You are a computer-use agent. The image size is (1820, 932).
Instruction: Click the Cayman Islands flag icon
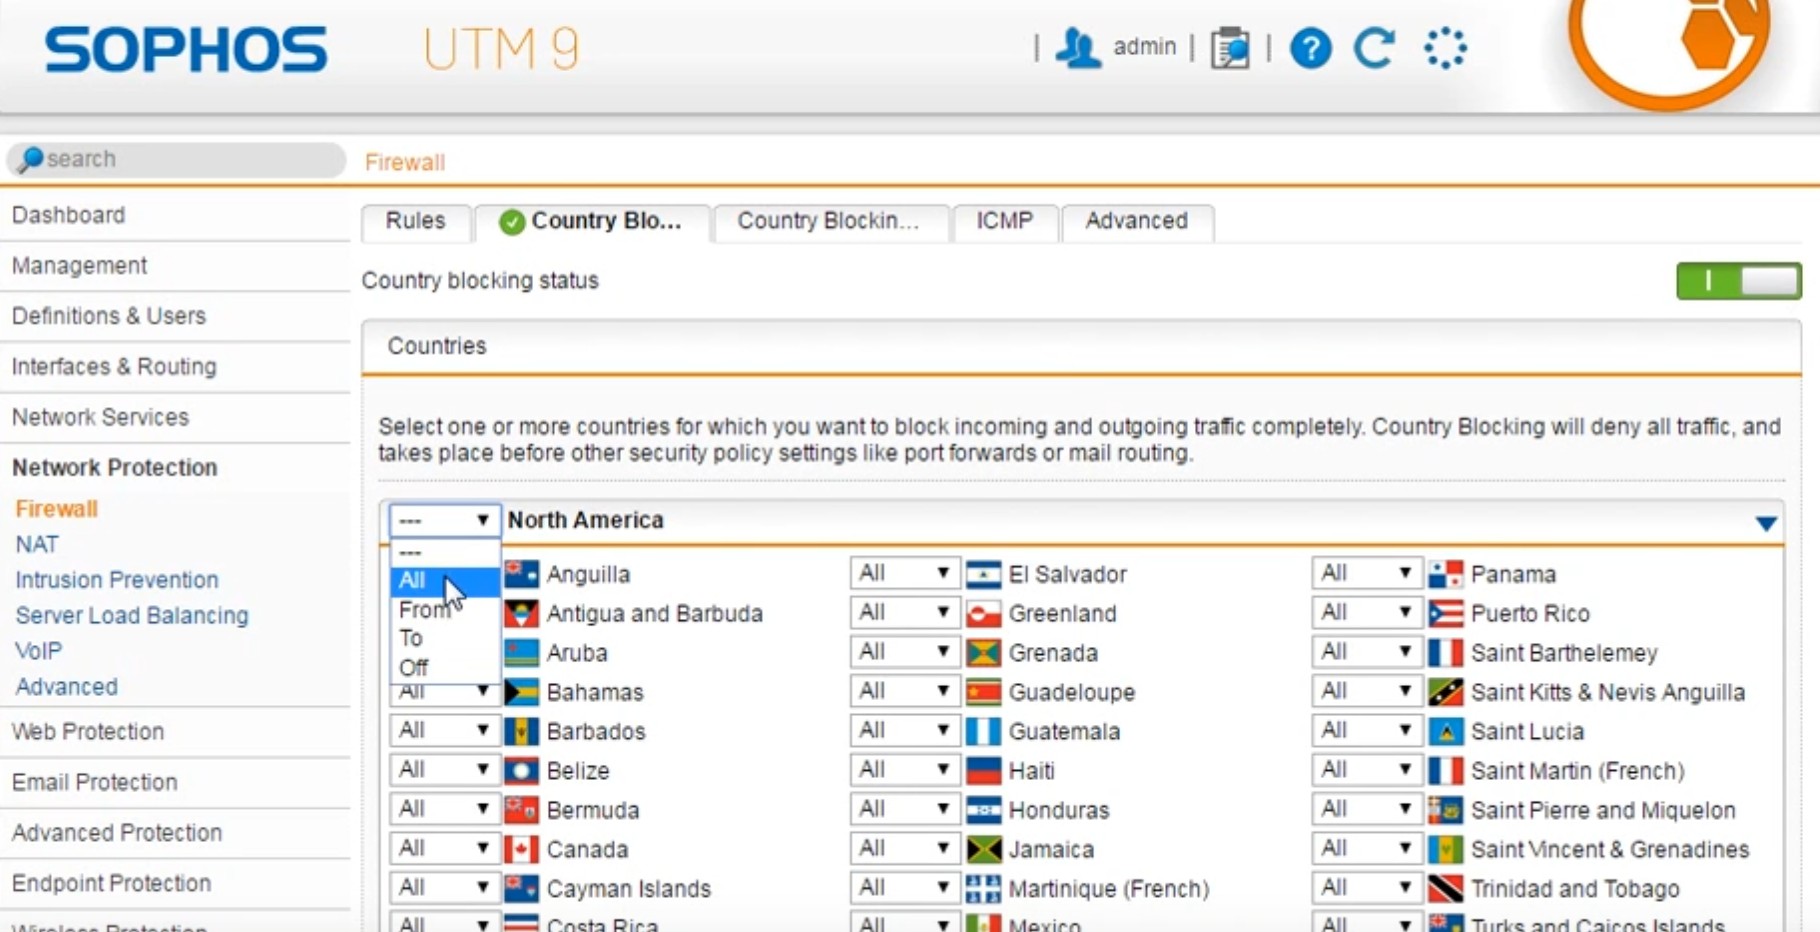(521, 888)
